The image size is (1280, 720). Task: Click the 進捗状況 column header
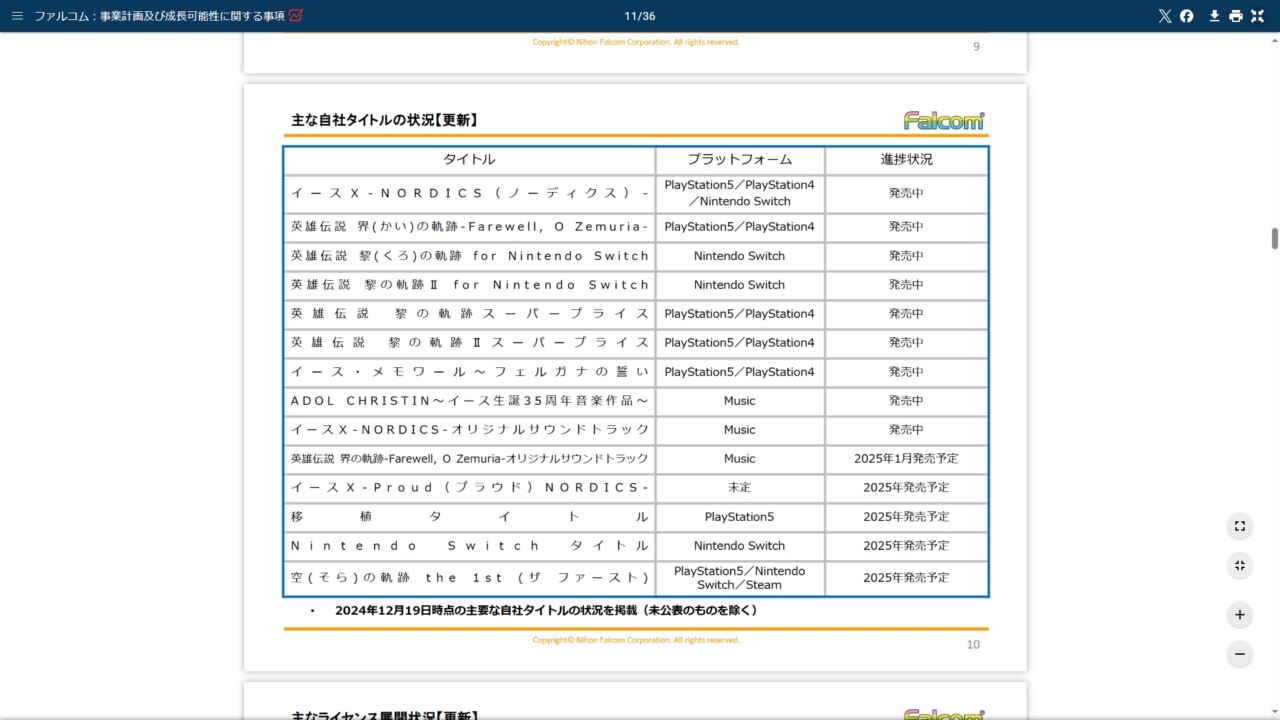pos(907,160)
